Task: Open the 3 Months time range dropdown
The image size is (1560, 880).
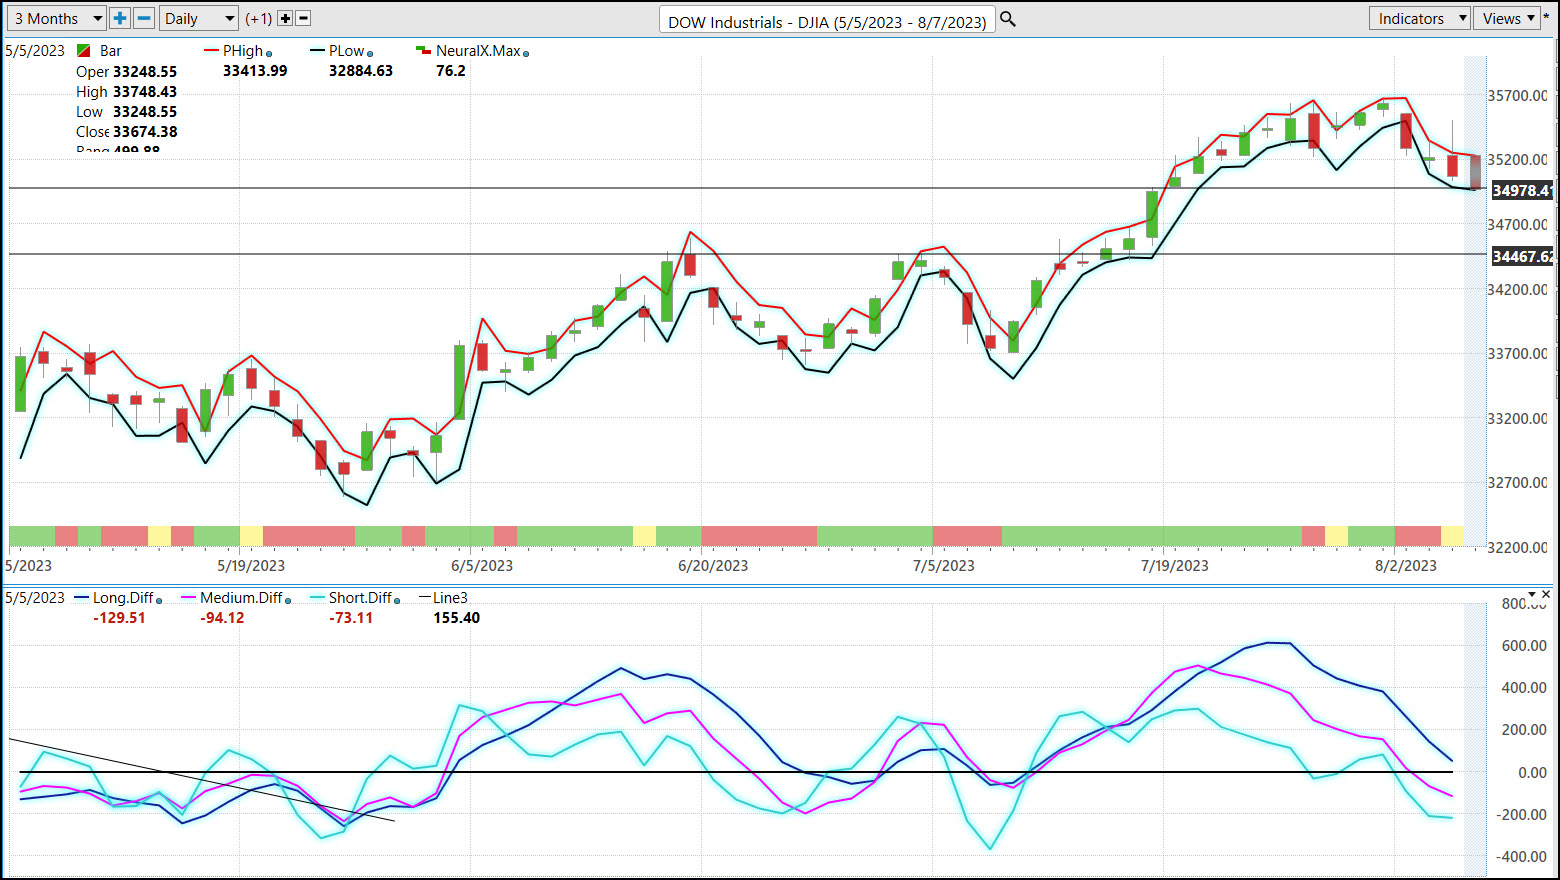Action: pos(55,18)
